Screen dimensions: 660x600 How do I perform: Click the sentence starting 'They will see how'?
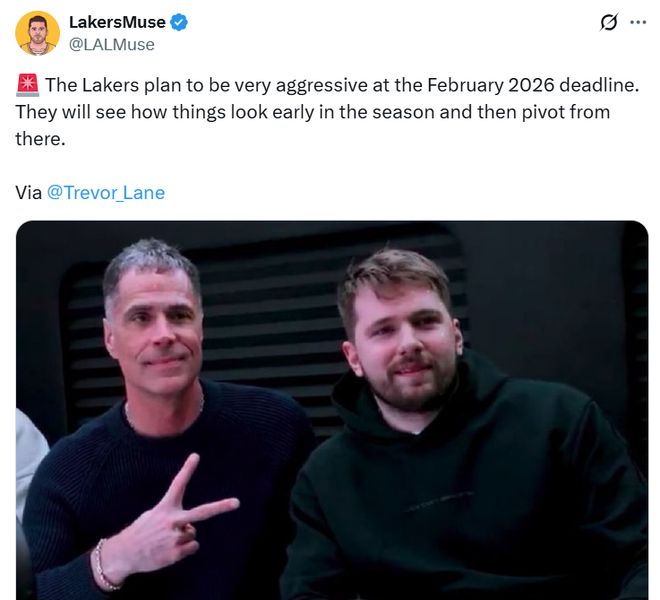point(312,125)
